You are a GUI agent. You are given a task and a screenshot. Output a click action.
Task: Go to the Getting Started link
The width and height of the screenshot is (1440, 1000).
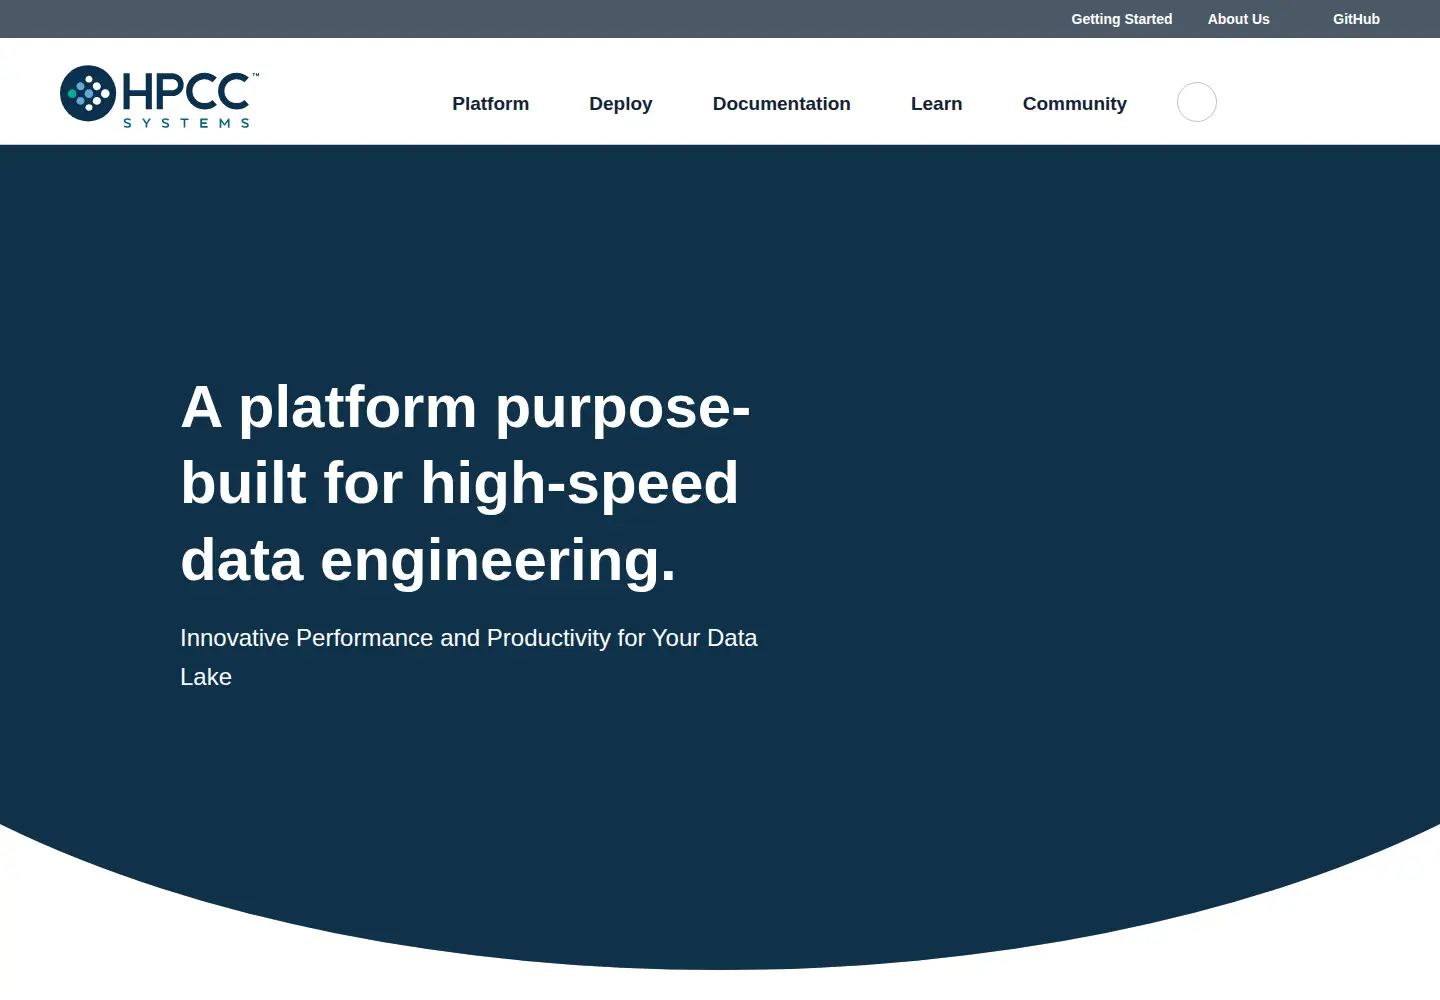(x=1121, y=19)
